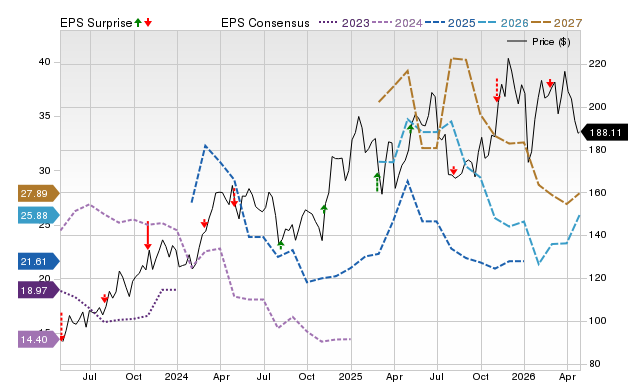The width and height of the screenshot is (640, 382).
Task: Click the dotted red surprise arrow below the Price legend
Action: [x=497, y=90]
